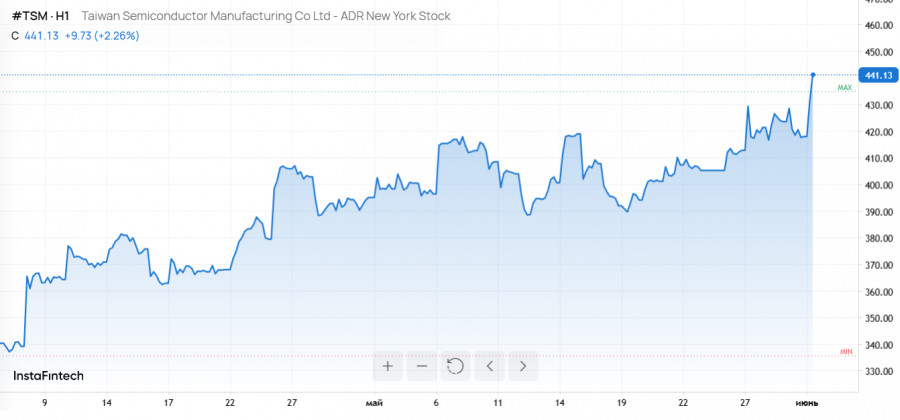
Task: Click the 400.00 price axis label
Action: [878, 185]
